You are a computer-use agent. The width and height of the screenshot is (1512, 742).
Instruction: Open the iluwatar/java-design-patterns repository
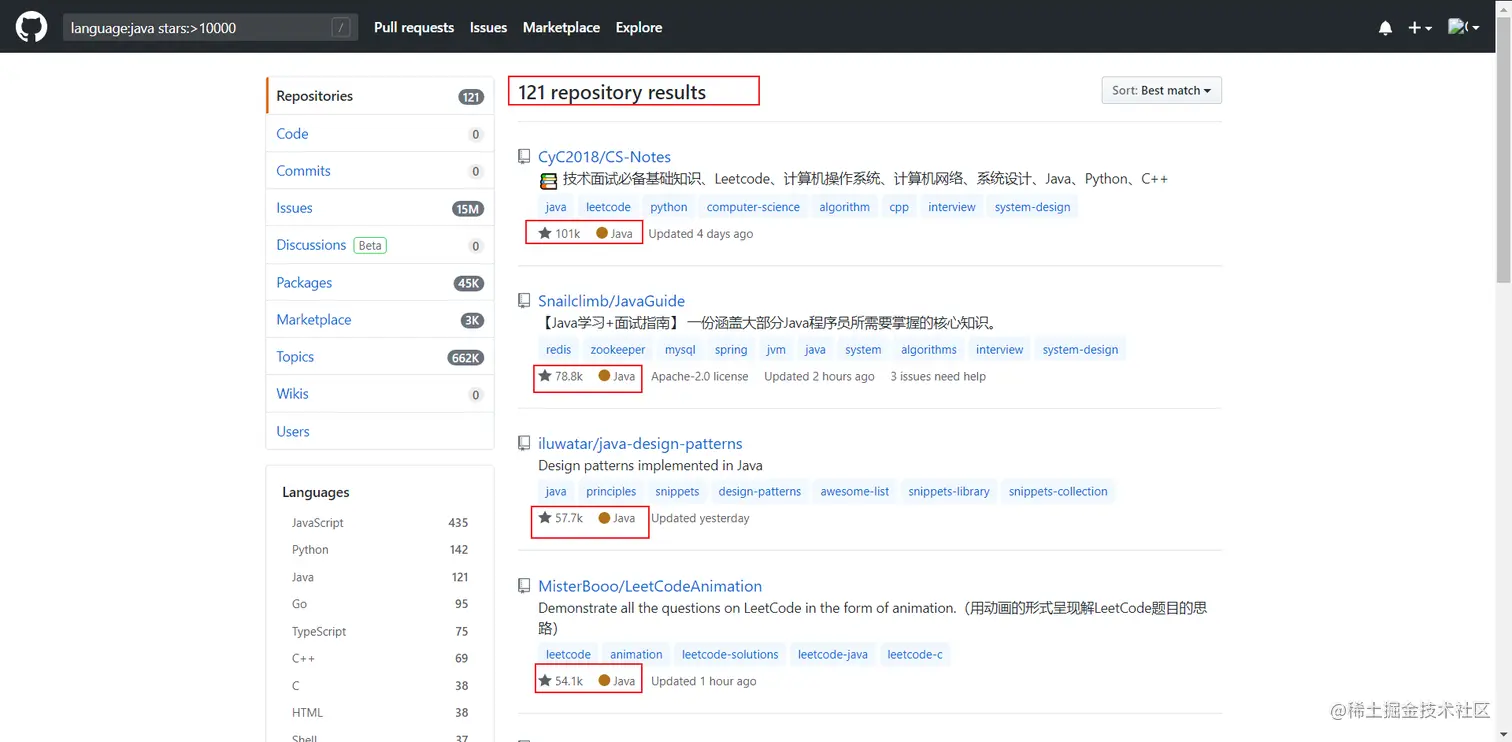[x=640, y=444]
